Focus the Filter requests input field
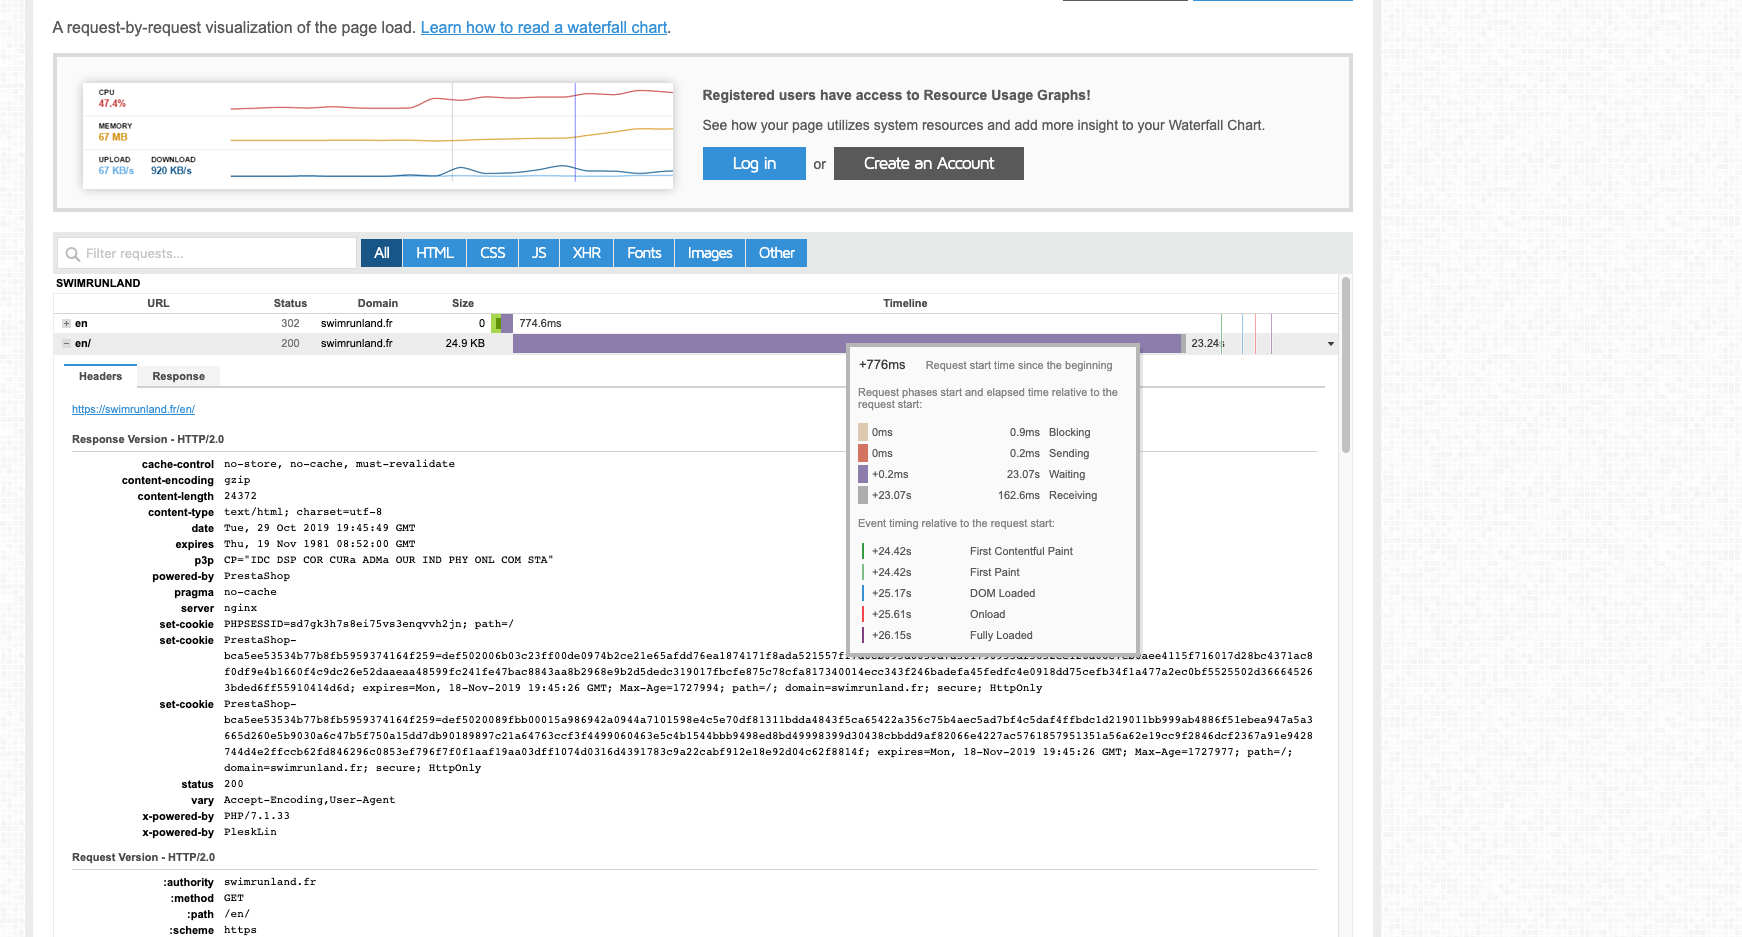The image size is (1742, 937). (x=207, y=254)
